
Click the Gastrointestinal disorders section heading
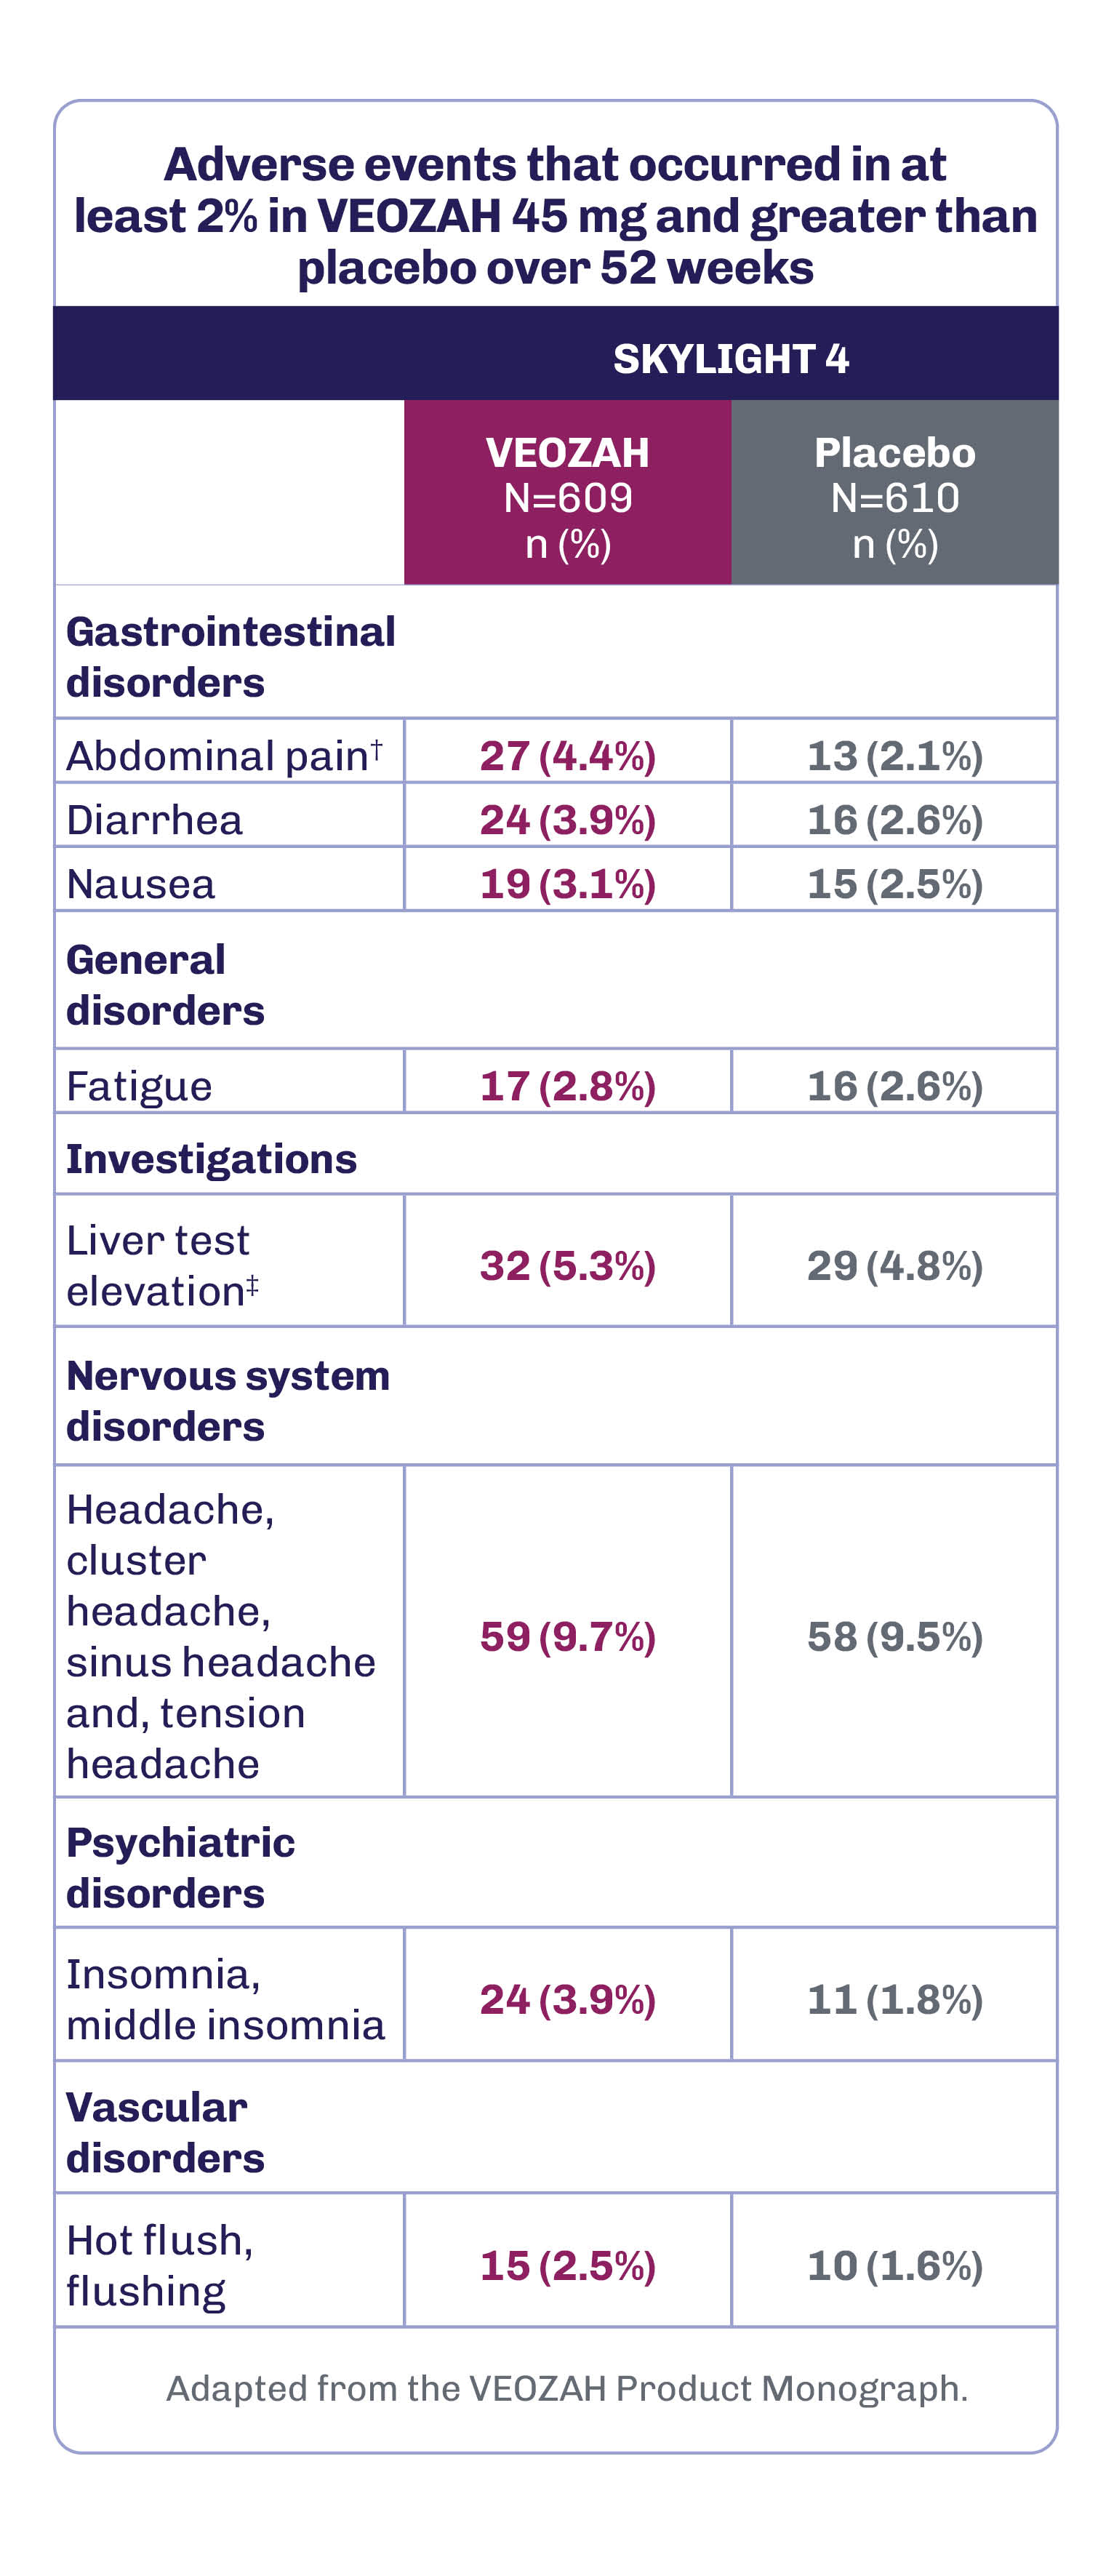coord(230,656)
